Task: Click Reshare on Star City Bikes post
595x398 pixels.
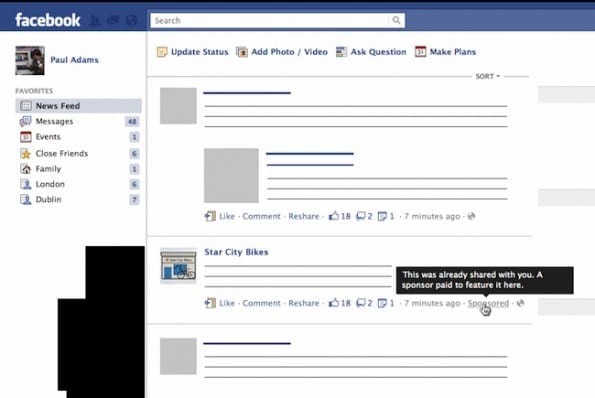Action: (x=304, y=303)
